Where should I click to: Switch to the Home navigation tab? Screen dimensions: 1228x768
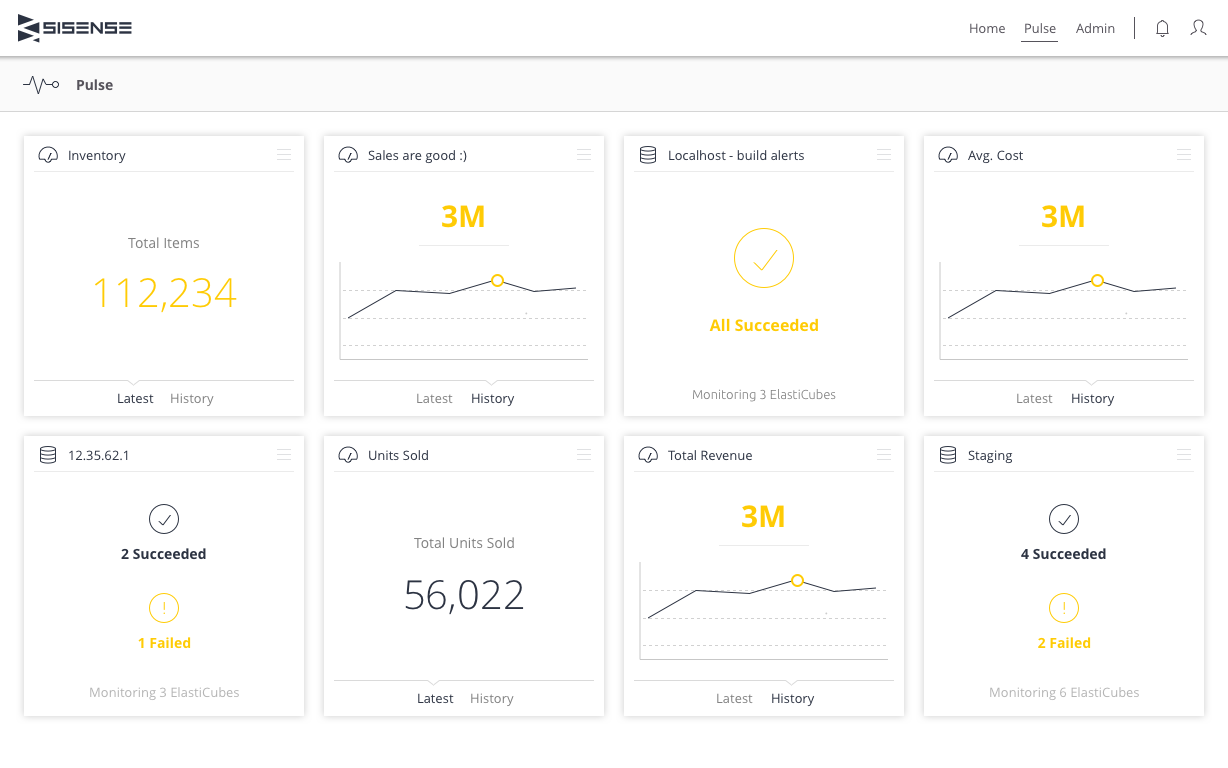coord(987,28)
